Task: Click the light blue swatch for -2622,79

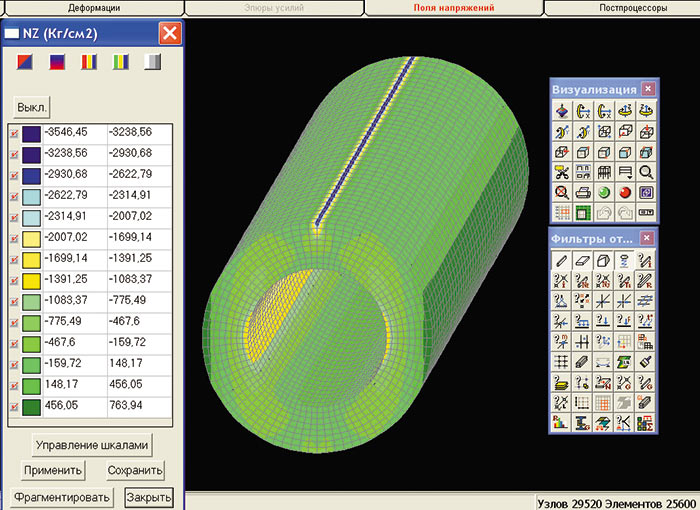Action: coord(32,195)
